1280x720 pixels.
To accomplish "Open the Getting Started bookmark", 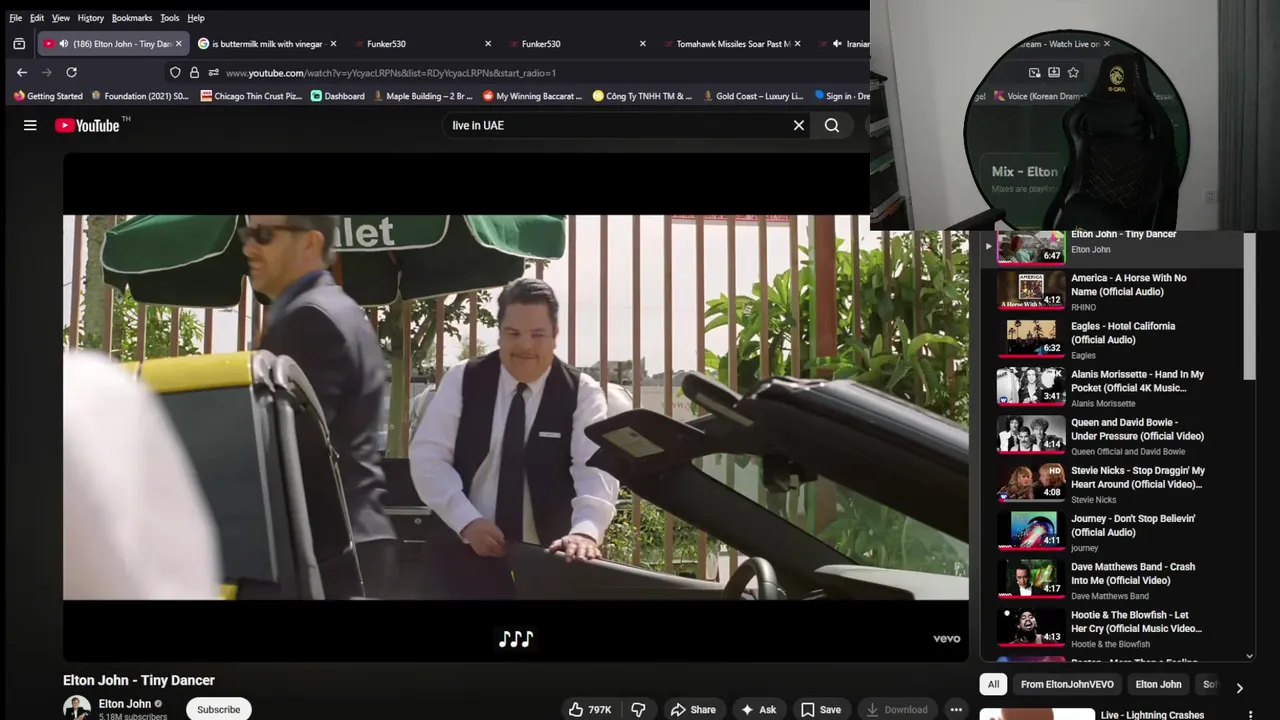I will 48,96.
